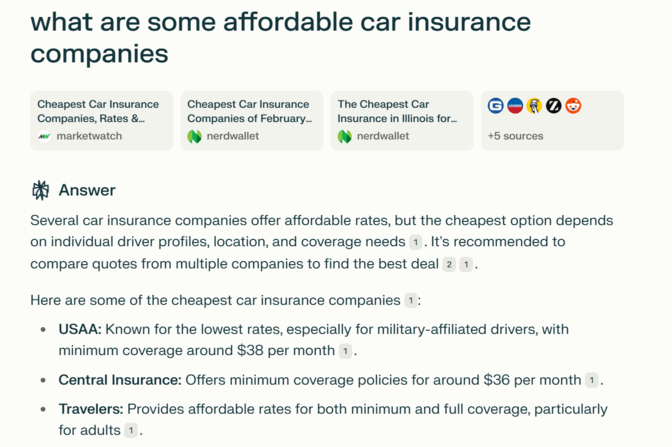The image size is (672, 447).
Task: Click the citation after "$36 per month"
Action: point(592,380)
